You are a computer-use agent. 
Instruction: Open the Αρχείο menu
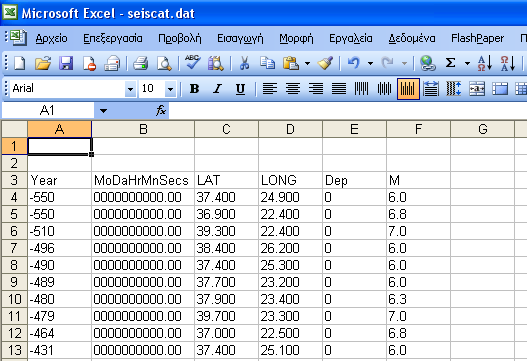51,38
